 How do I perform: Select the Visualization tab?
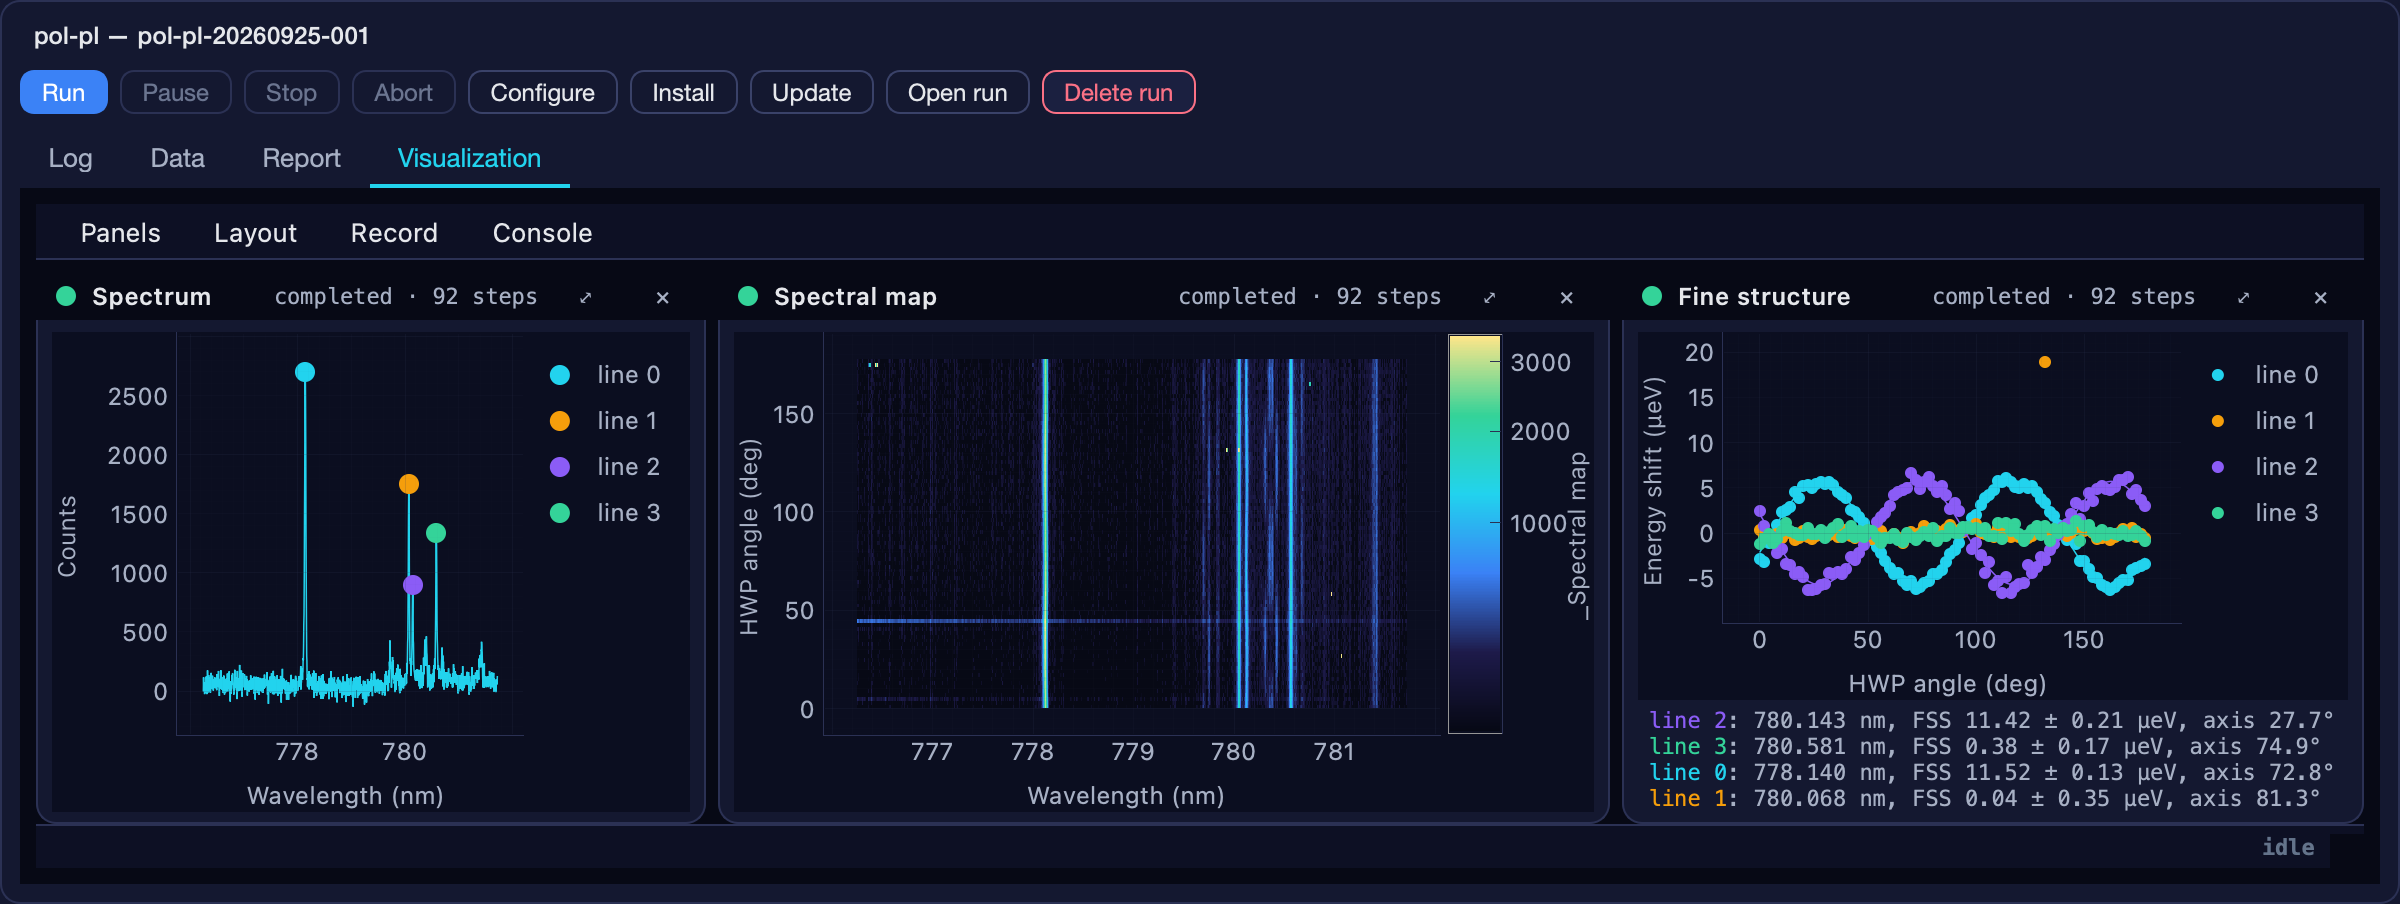(x=469, y=158)
